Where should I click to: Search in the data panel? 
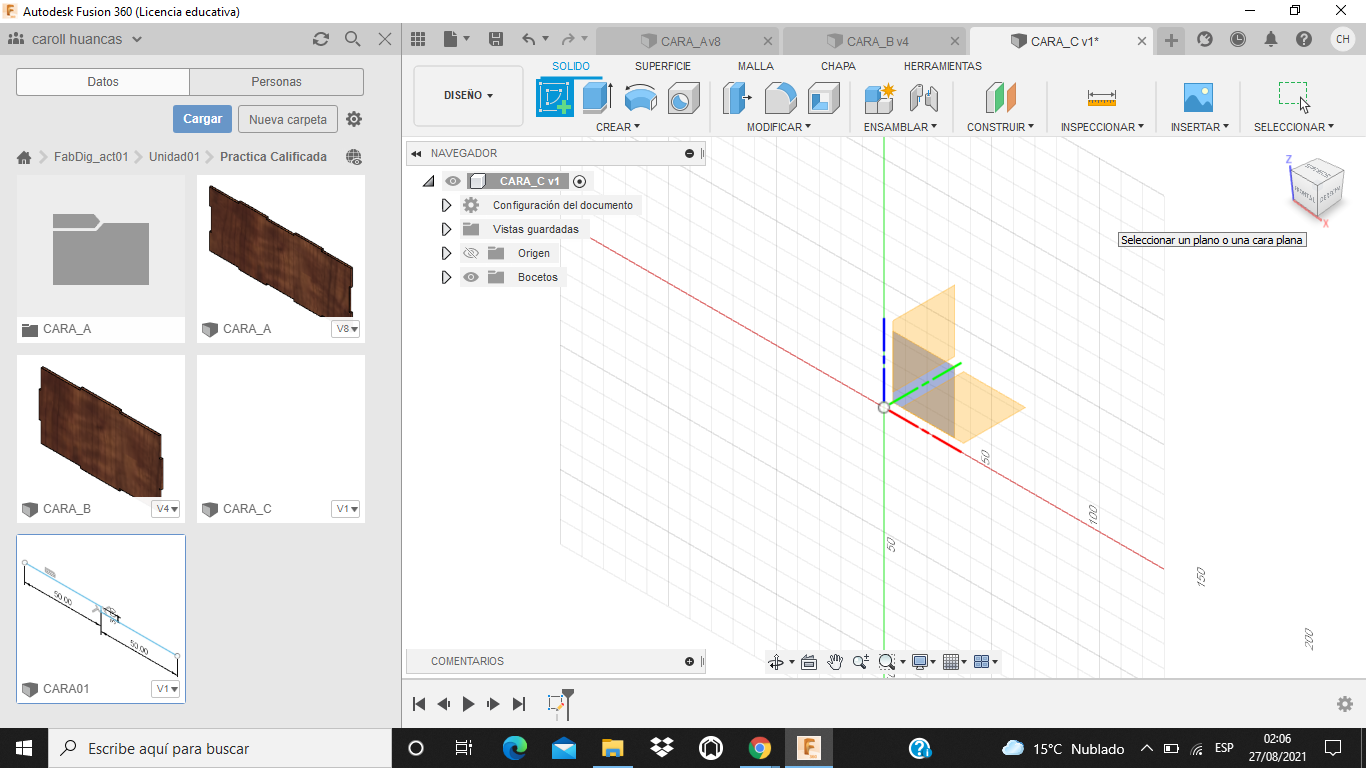coord(352,39)
